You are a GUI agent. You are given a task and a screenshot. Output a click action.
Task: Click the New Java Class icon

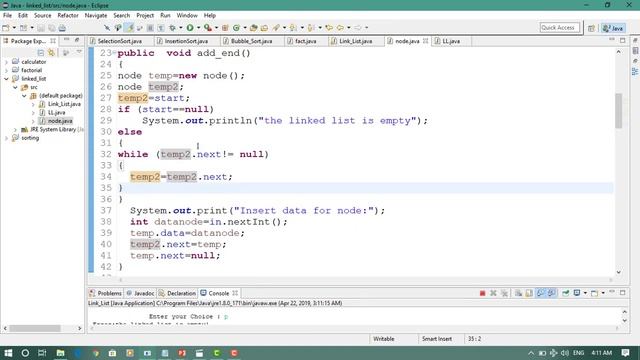tap(236, 28)
